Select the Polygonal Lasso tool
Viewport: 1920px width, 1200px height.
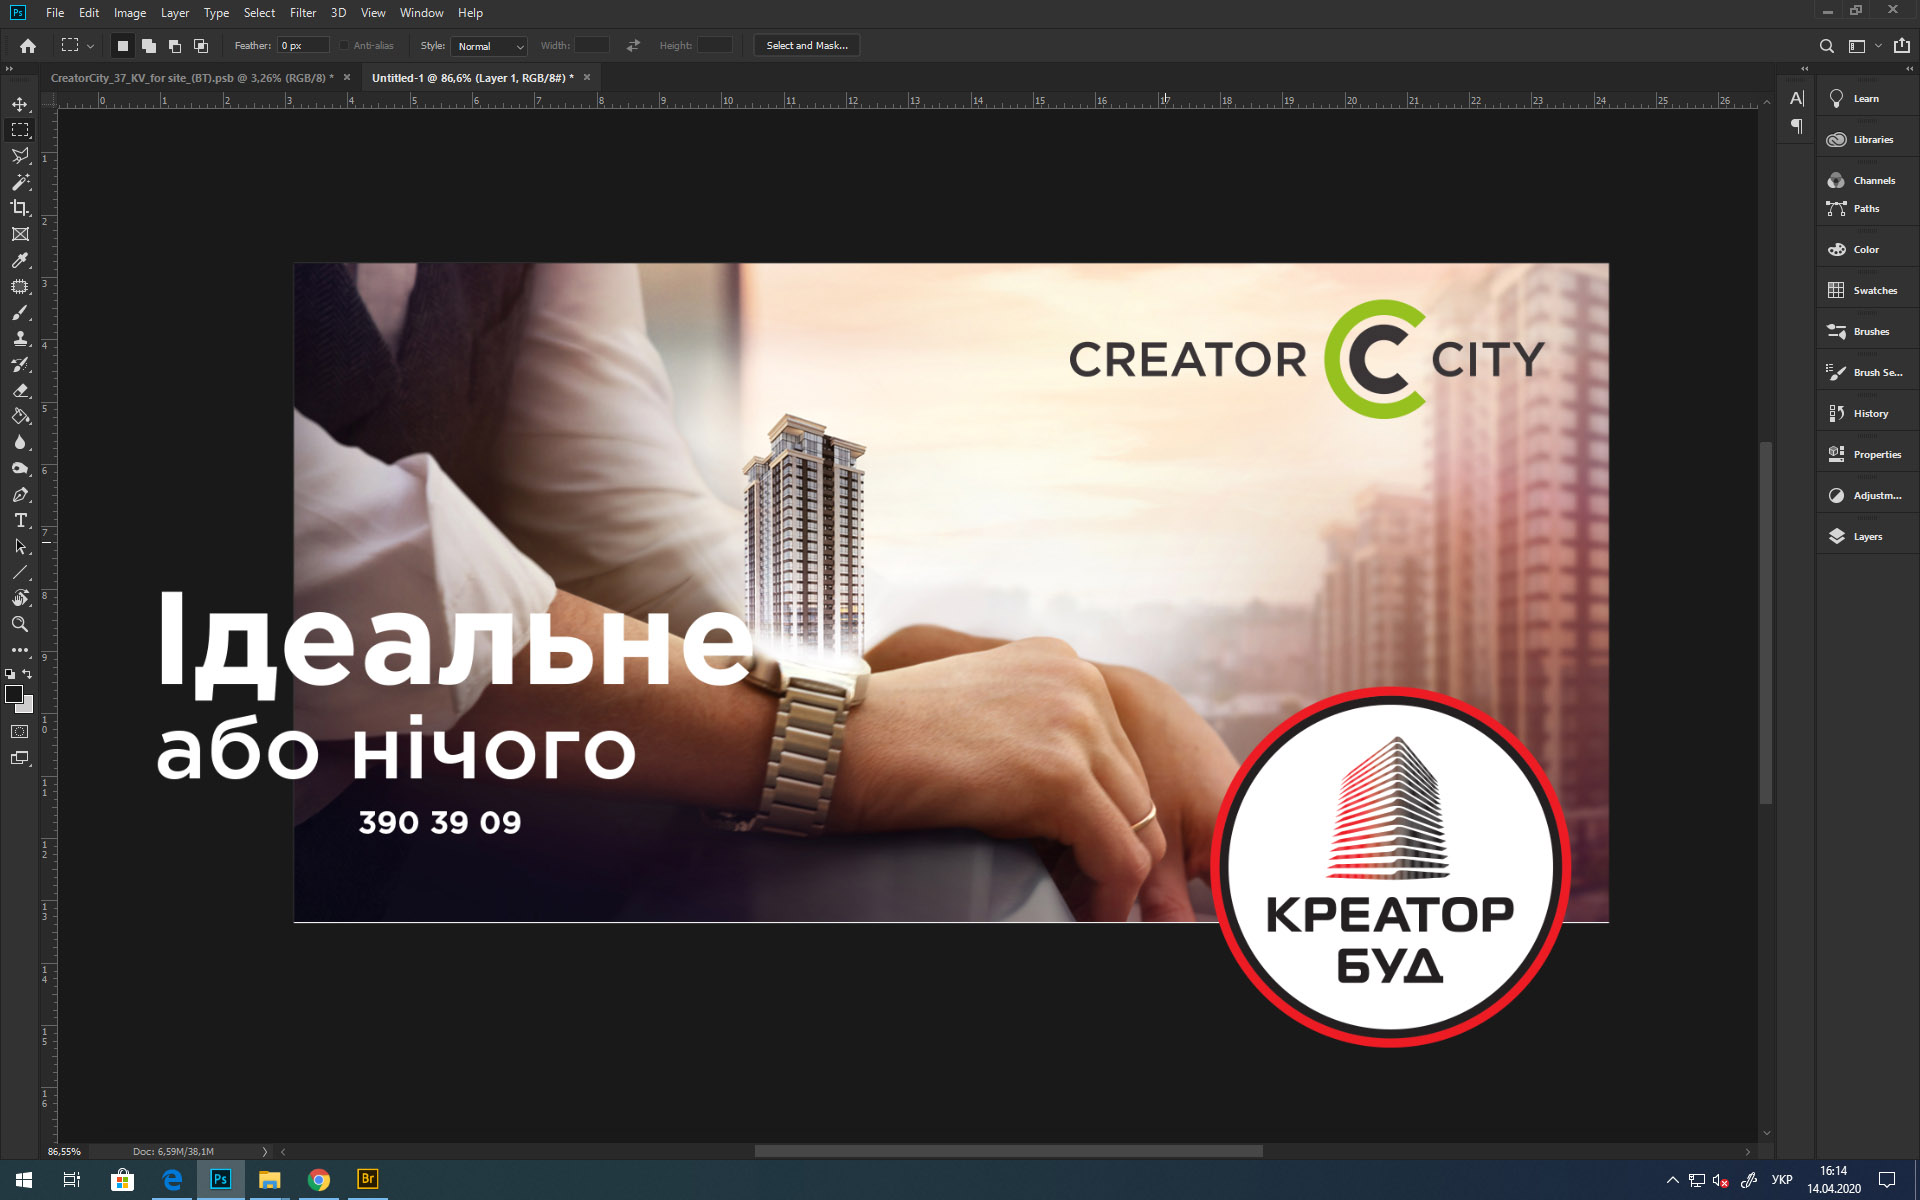click(x=20, y=156)
